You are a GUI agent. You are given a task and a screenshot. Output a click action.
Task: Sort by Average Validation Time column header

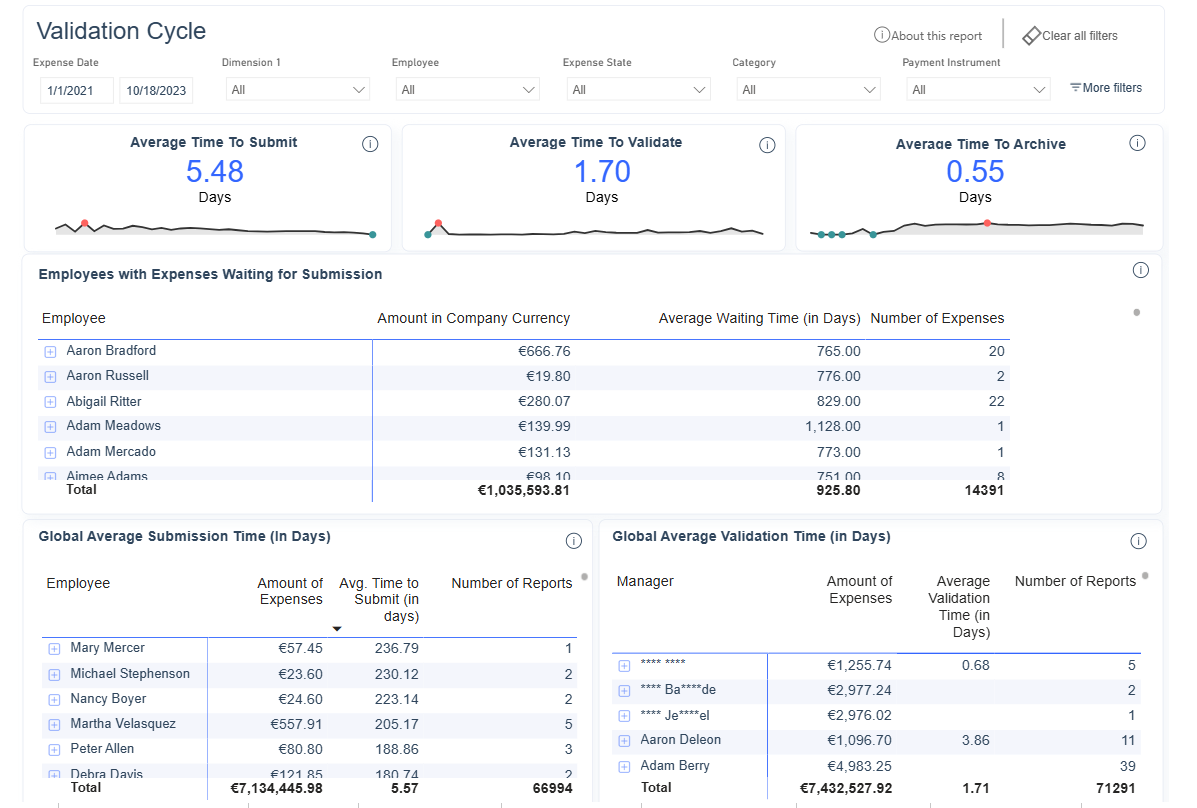click(x=960, y=606)
